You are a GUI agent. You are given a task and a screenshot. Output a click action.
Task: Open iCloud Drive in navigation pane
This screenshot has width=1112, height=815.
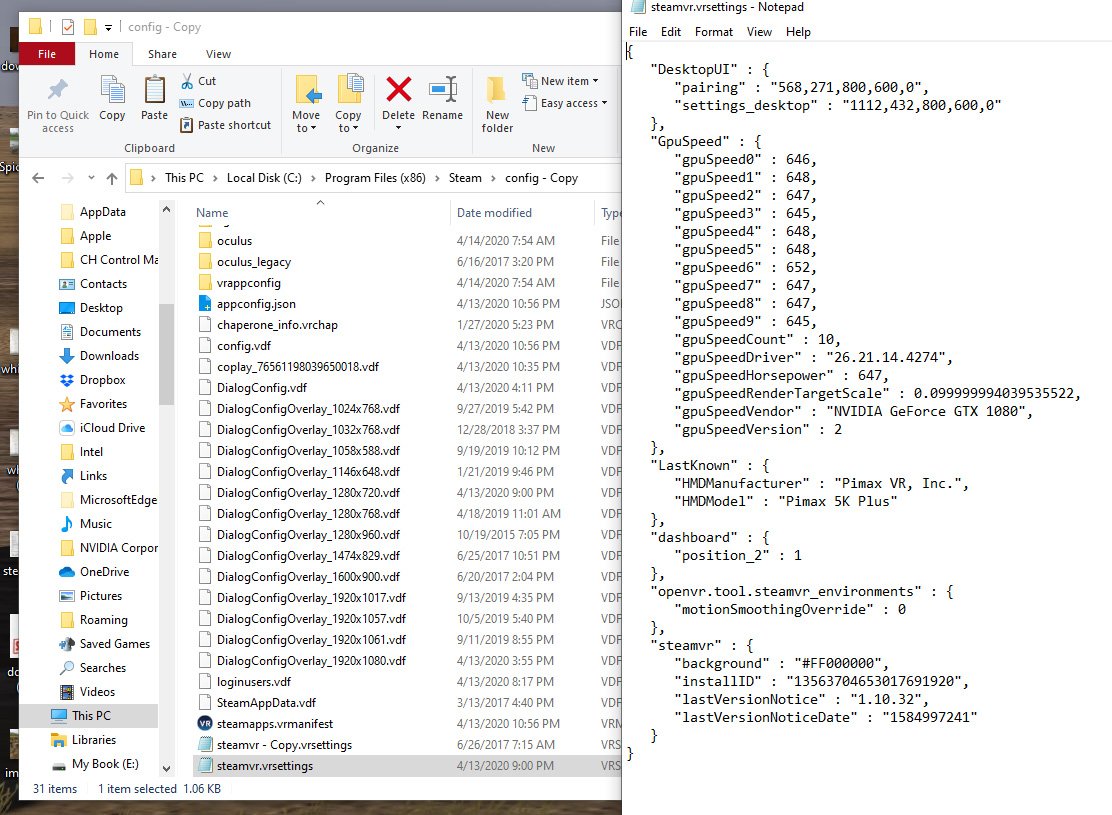(112, 428)
